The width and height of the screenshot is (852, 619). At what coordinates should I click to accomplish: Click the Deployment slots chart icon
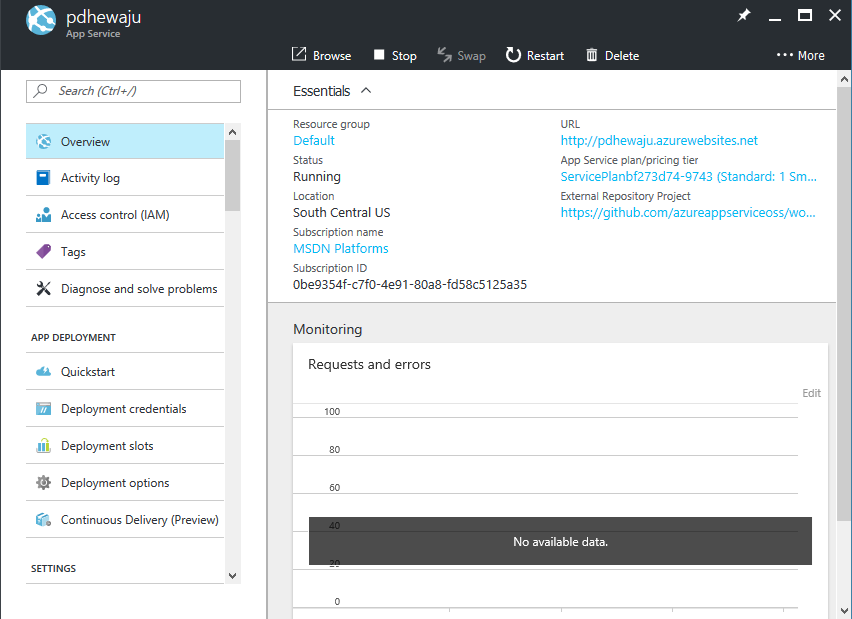(x=43, y=445)
